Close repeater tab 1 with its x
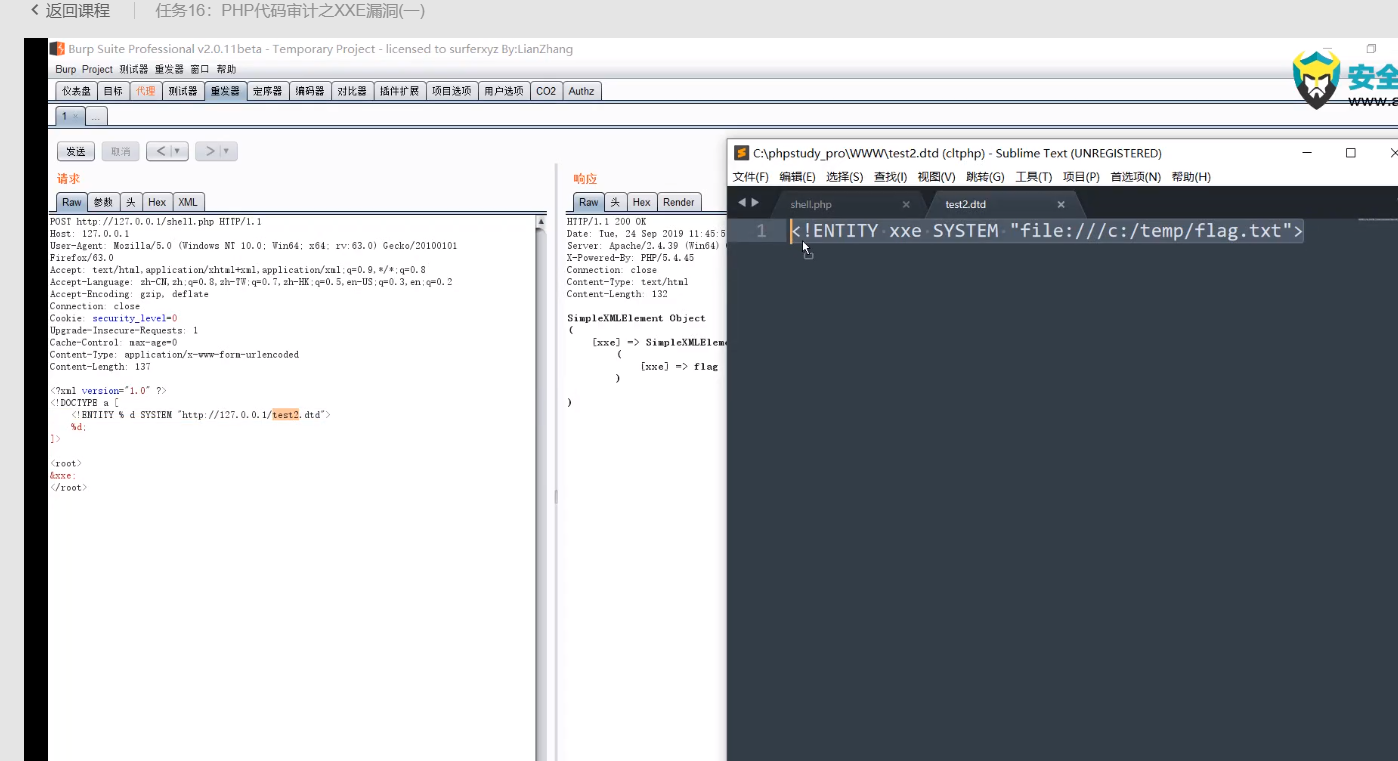Viewport: 1398px width, 761px height. point(75,117)
